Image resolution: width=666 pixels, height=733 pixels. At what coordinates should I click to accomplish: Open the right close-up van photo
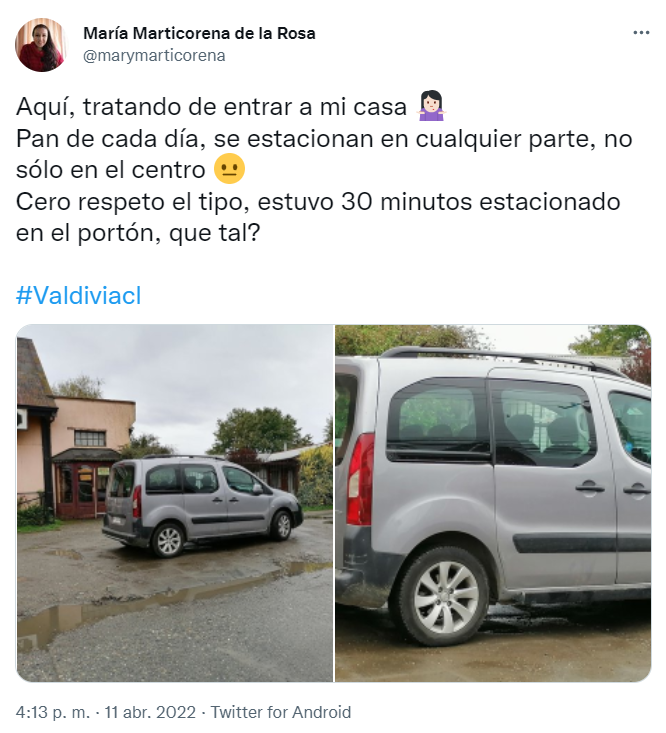click(x=493, y=503)
